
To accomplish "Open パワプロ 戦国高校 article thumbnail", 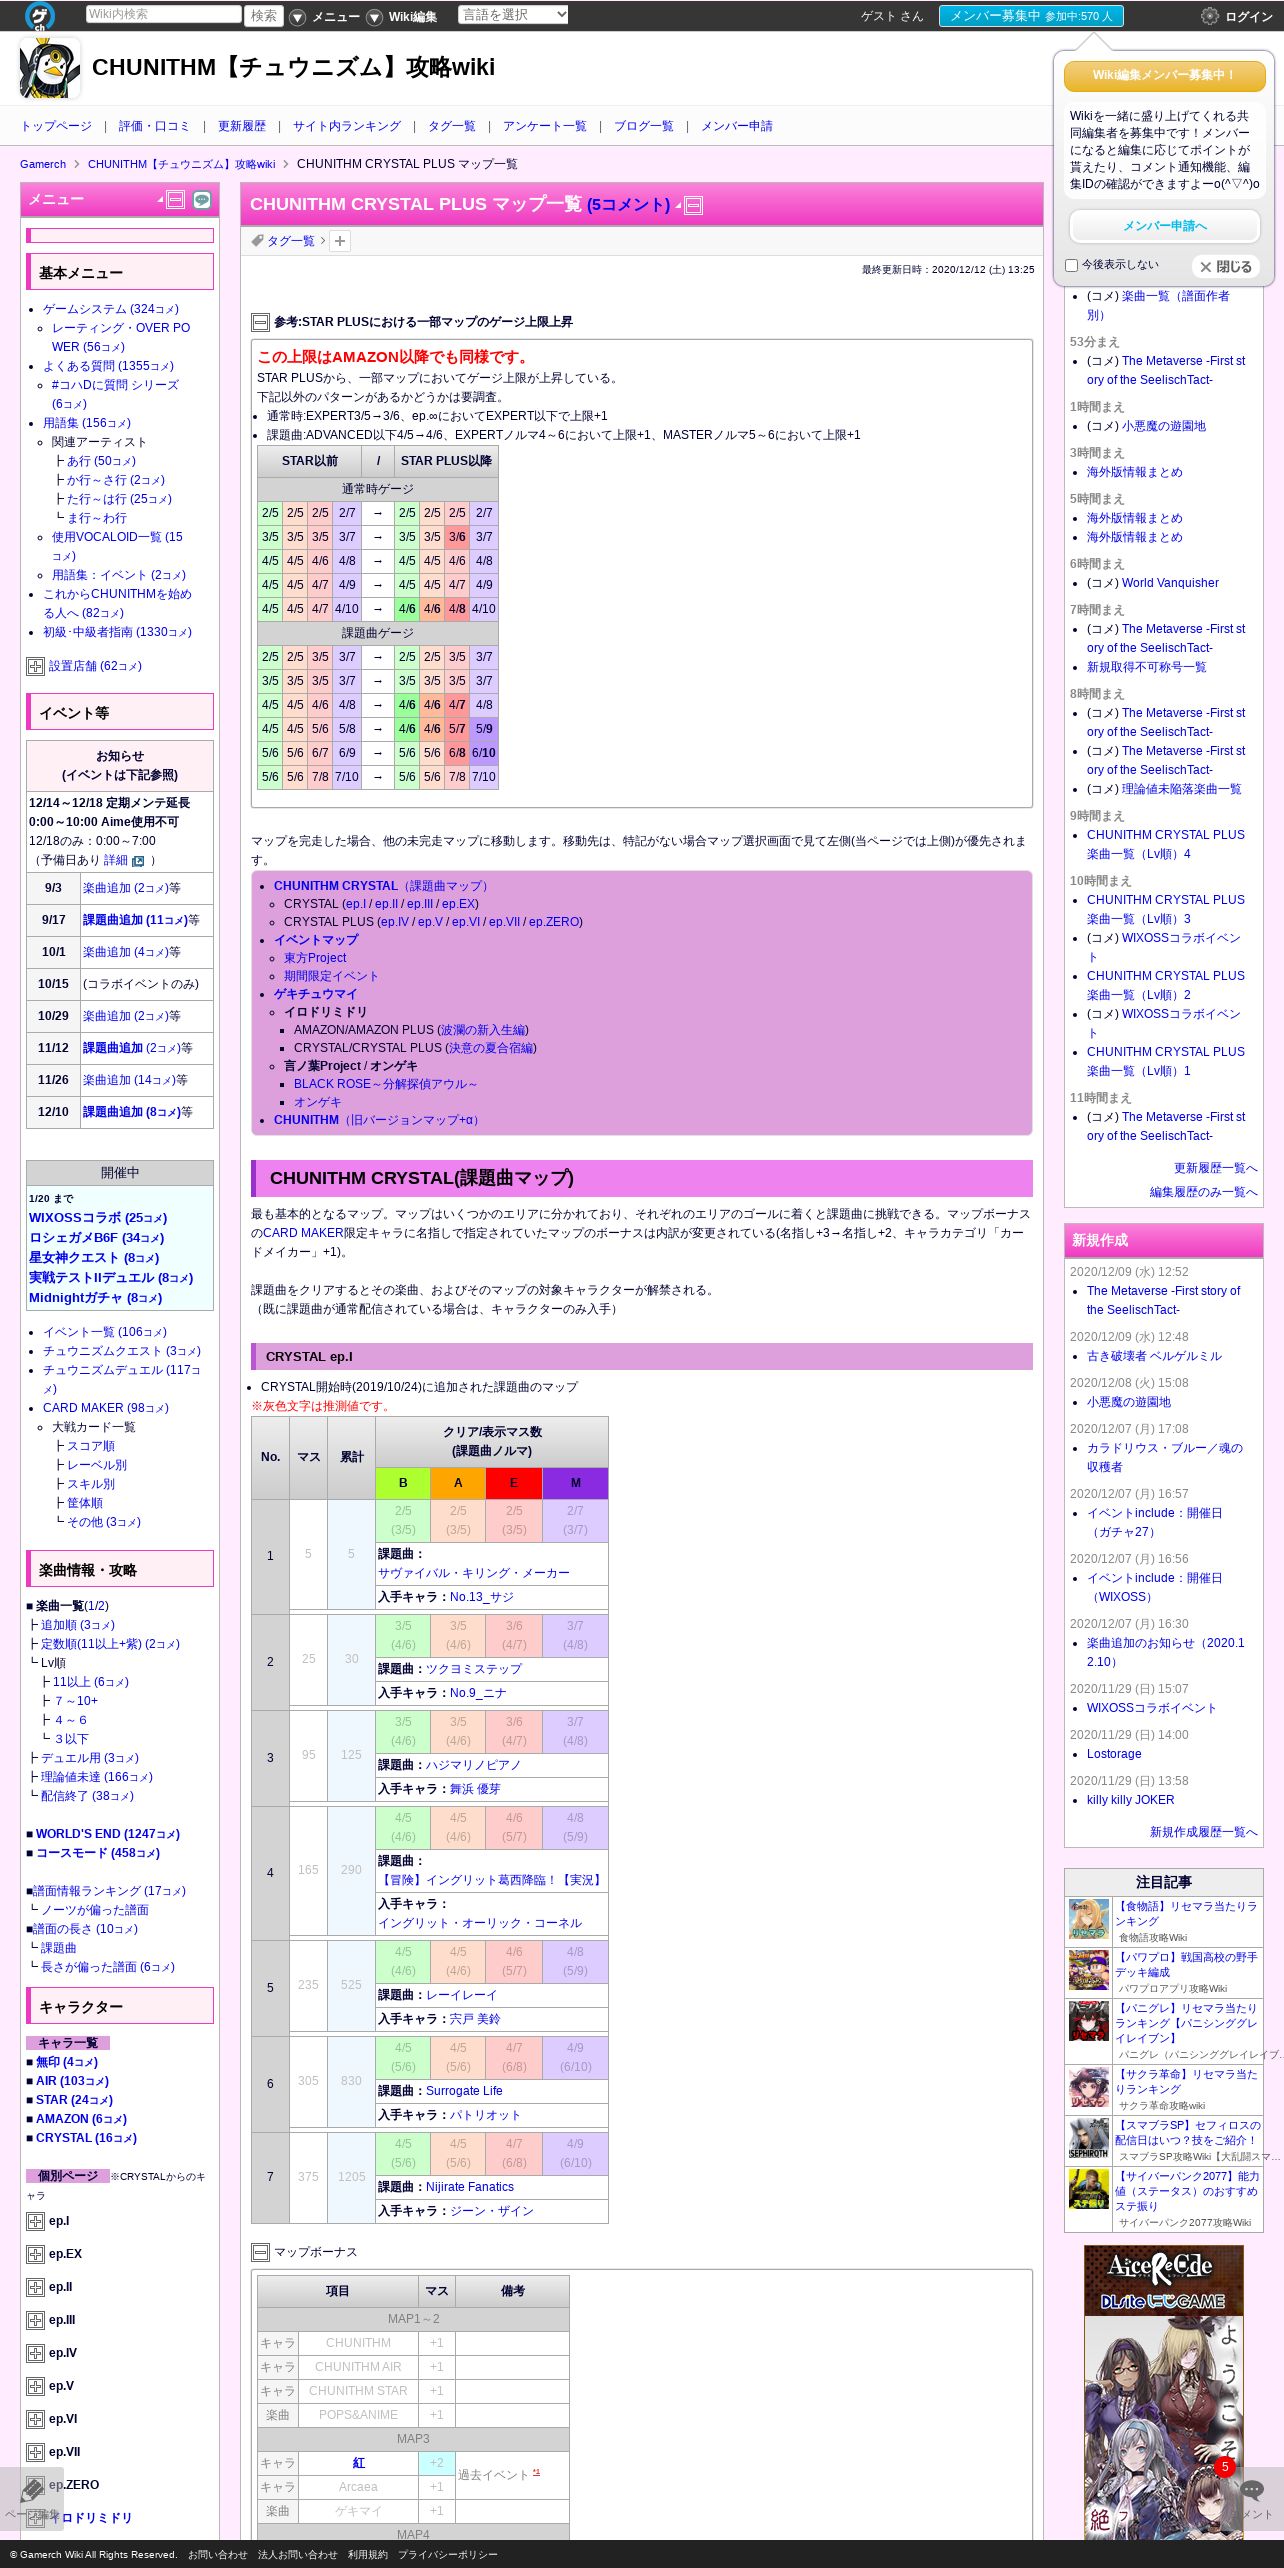I will (x=1089, y=1971).
